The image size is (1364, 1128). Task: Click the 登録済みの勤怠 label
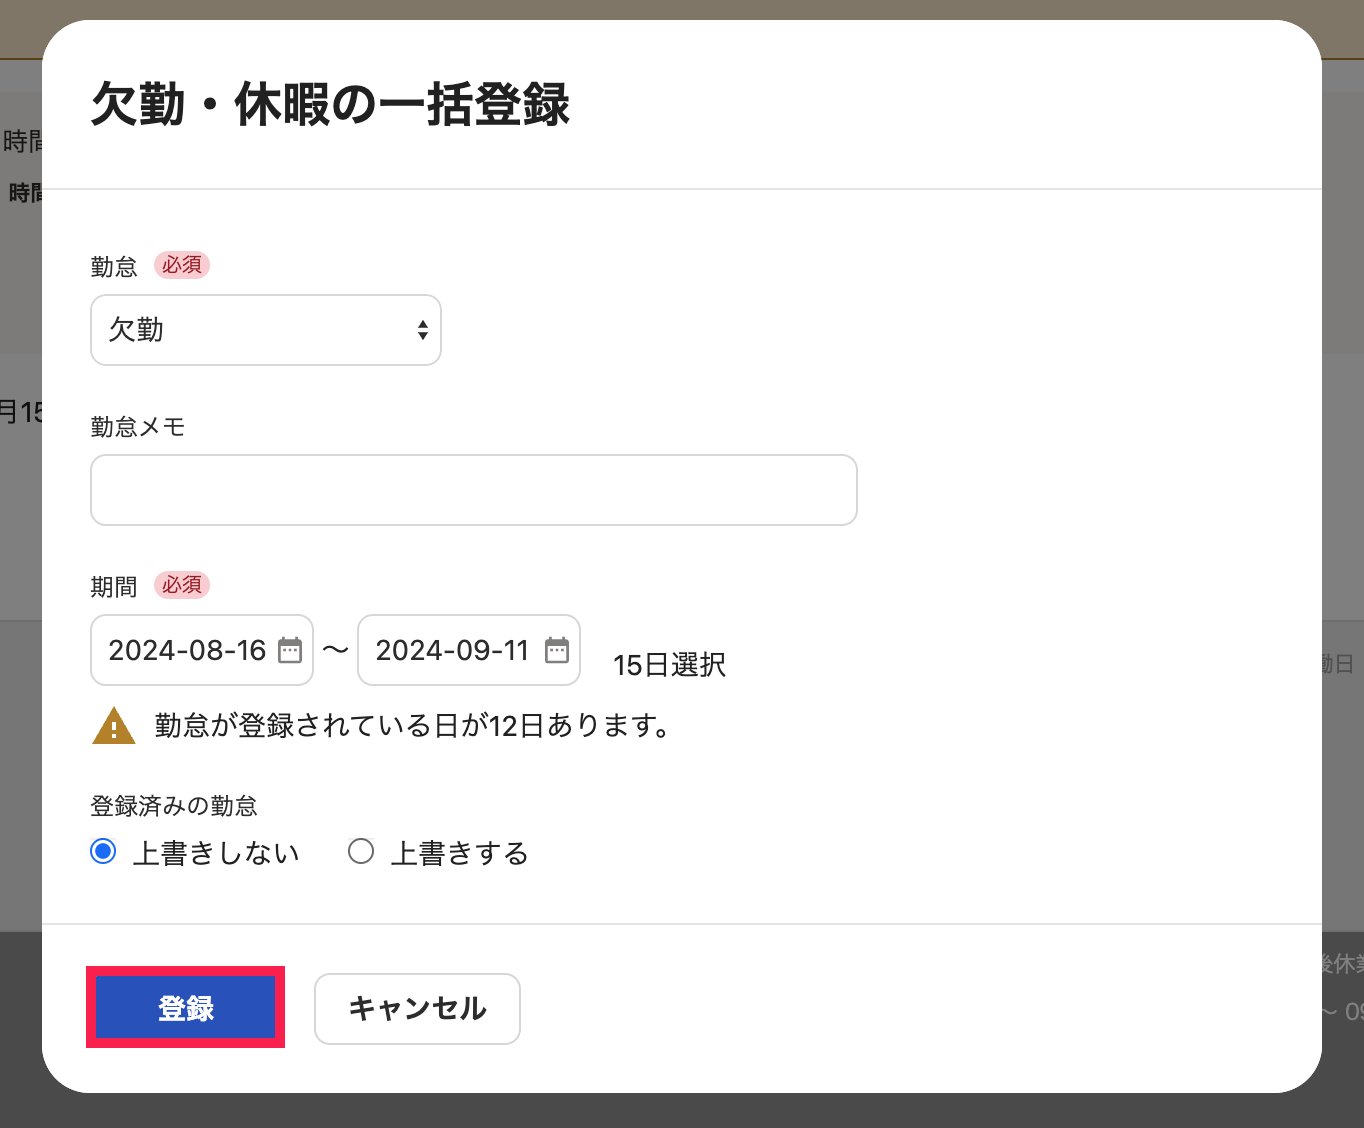[x=174, y=806]
